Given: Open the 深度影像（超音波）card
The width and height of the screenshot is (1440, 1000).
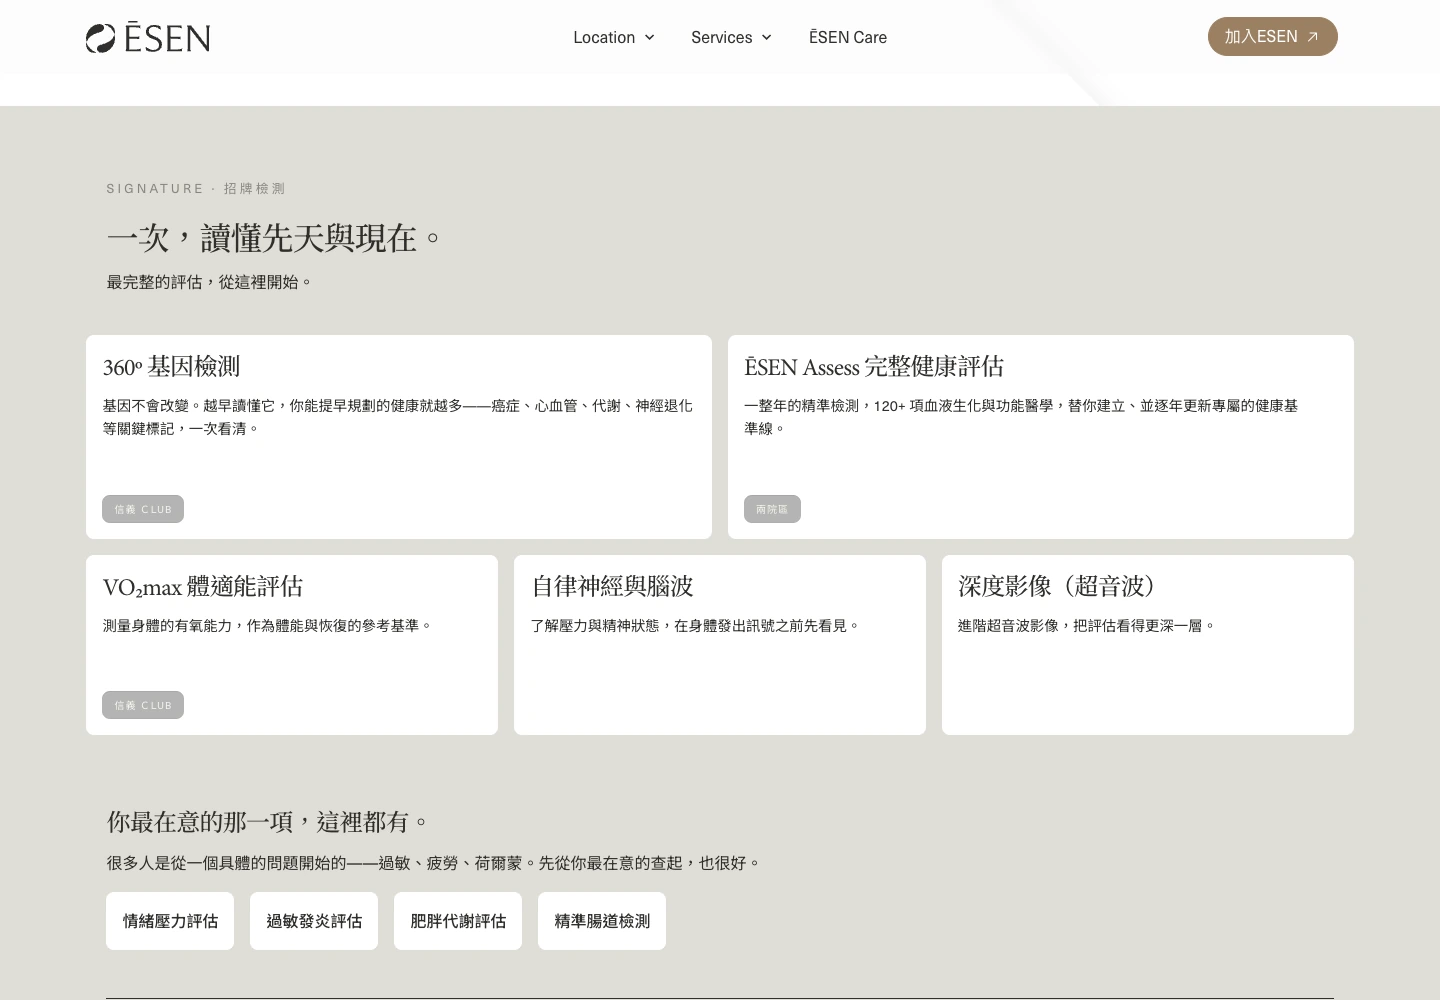Looking at the screenshot, I should [1148, 645].
